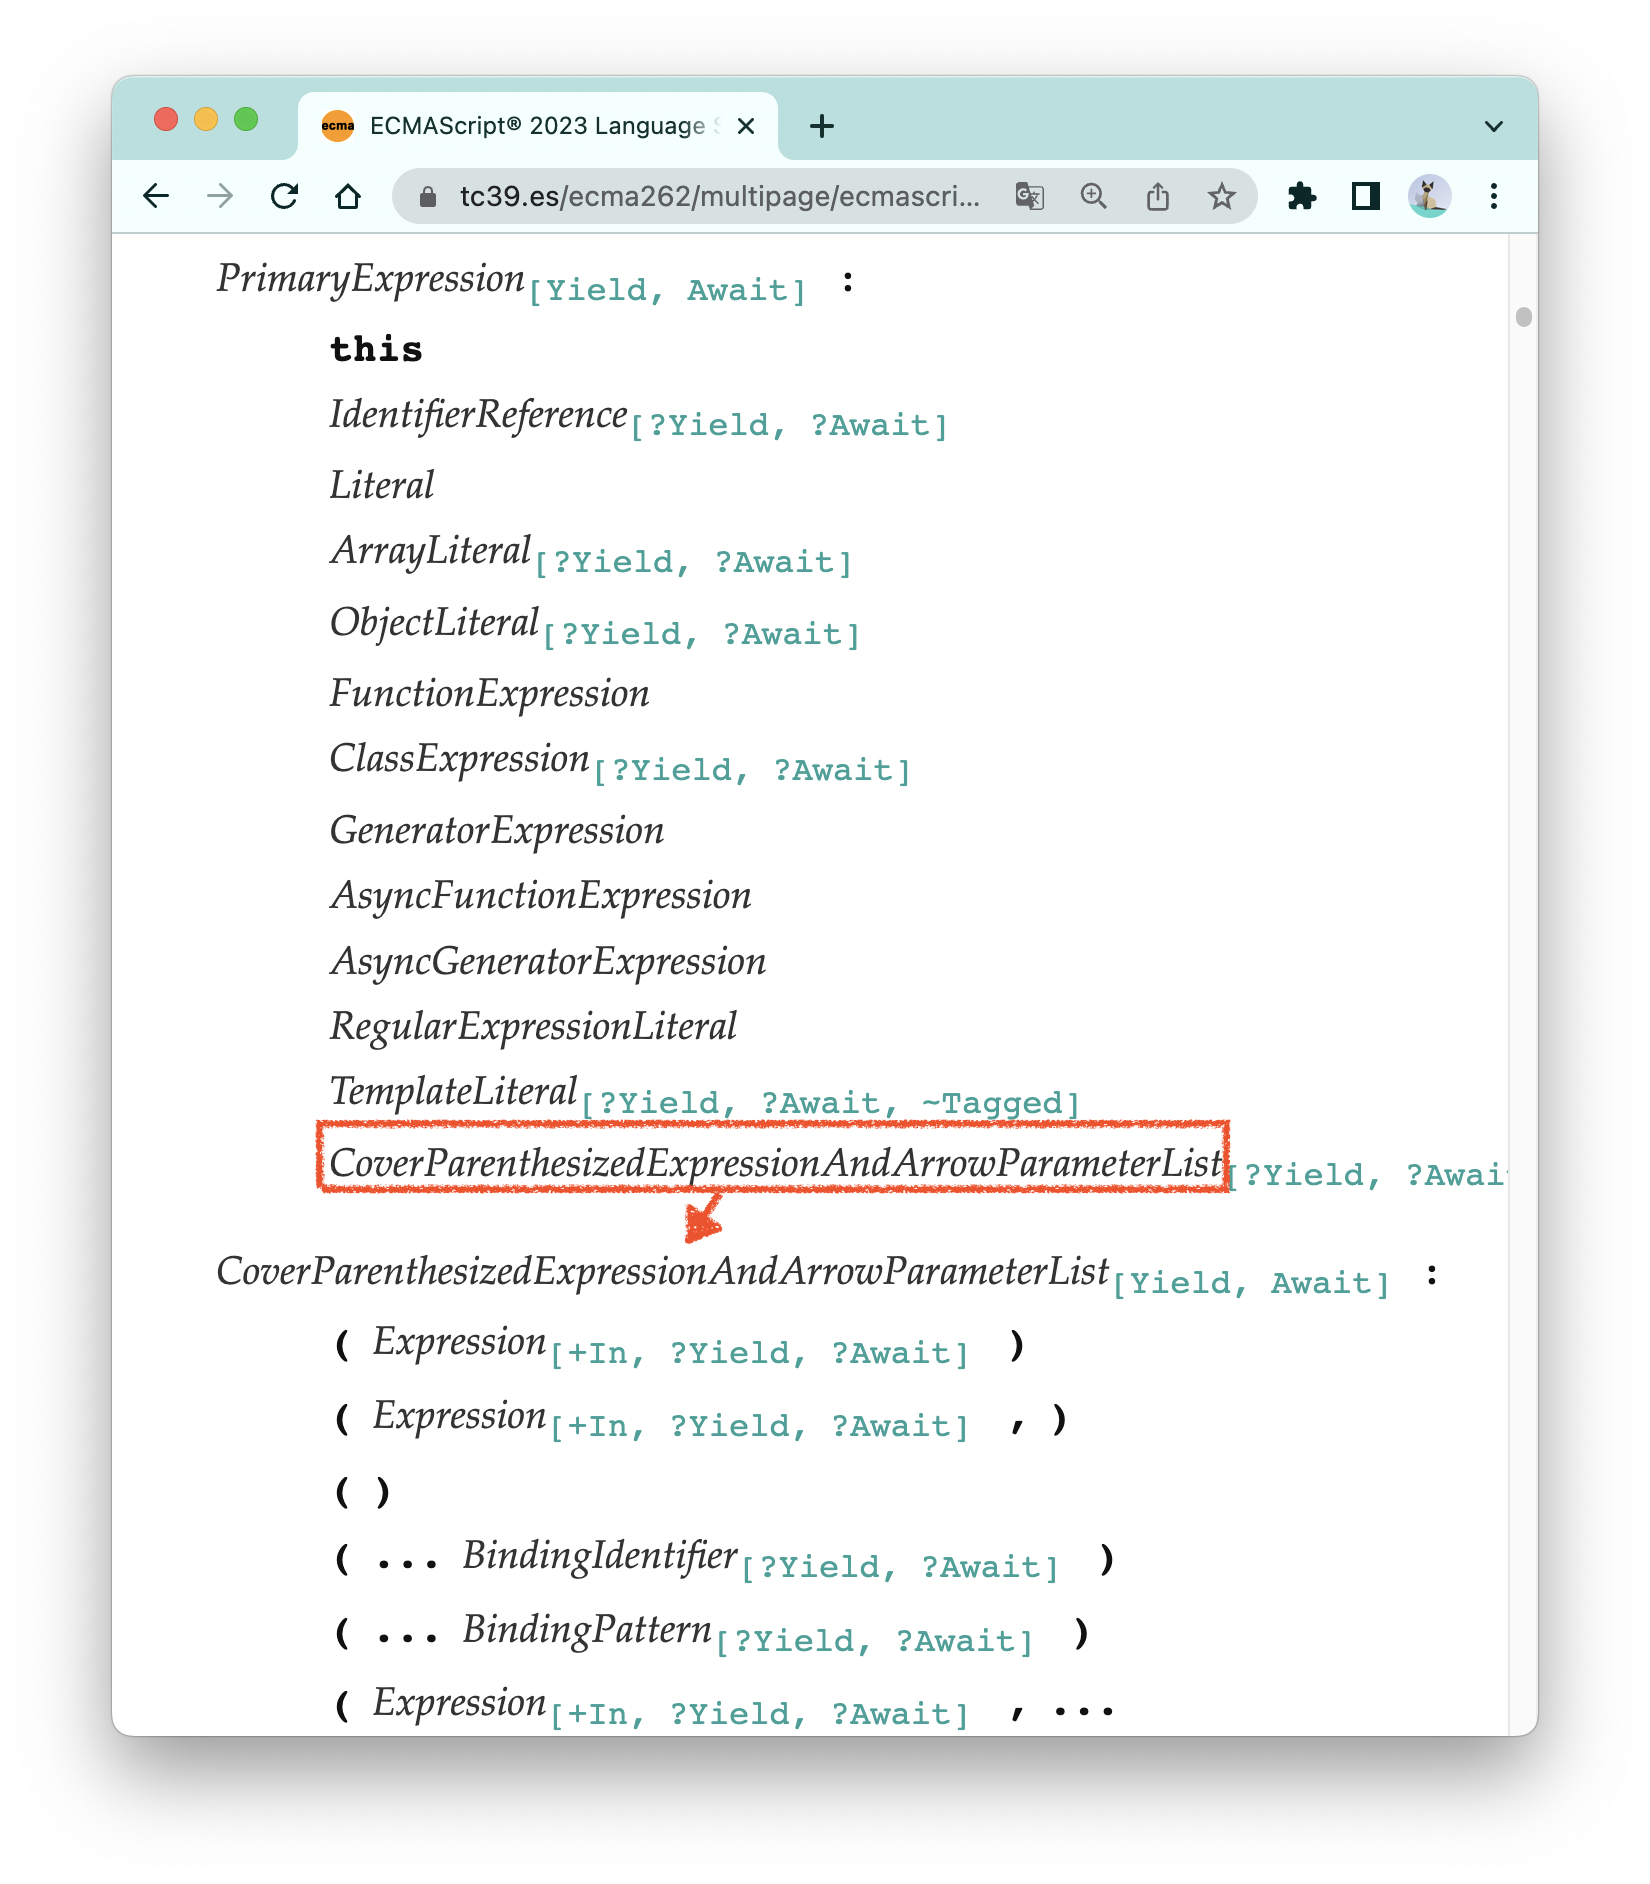Screen dimensions: 1650x1884
Task: Open the AsyncFunctionExpression definition link
Action: [x=541, y=896]
